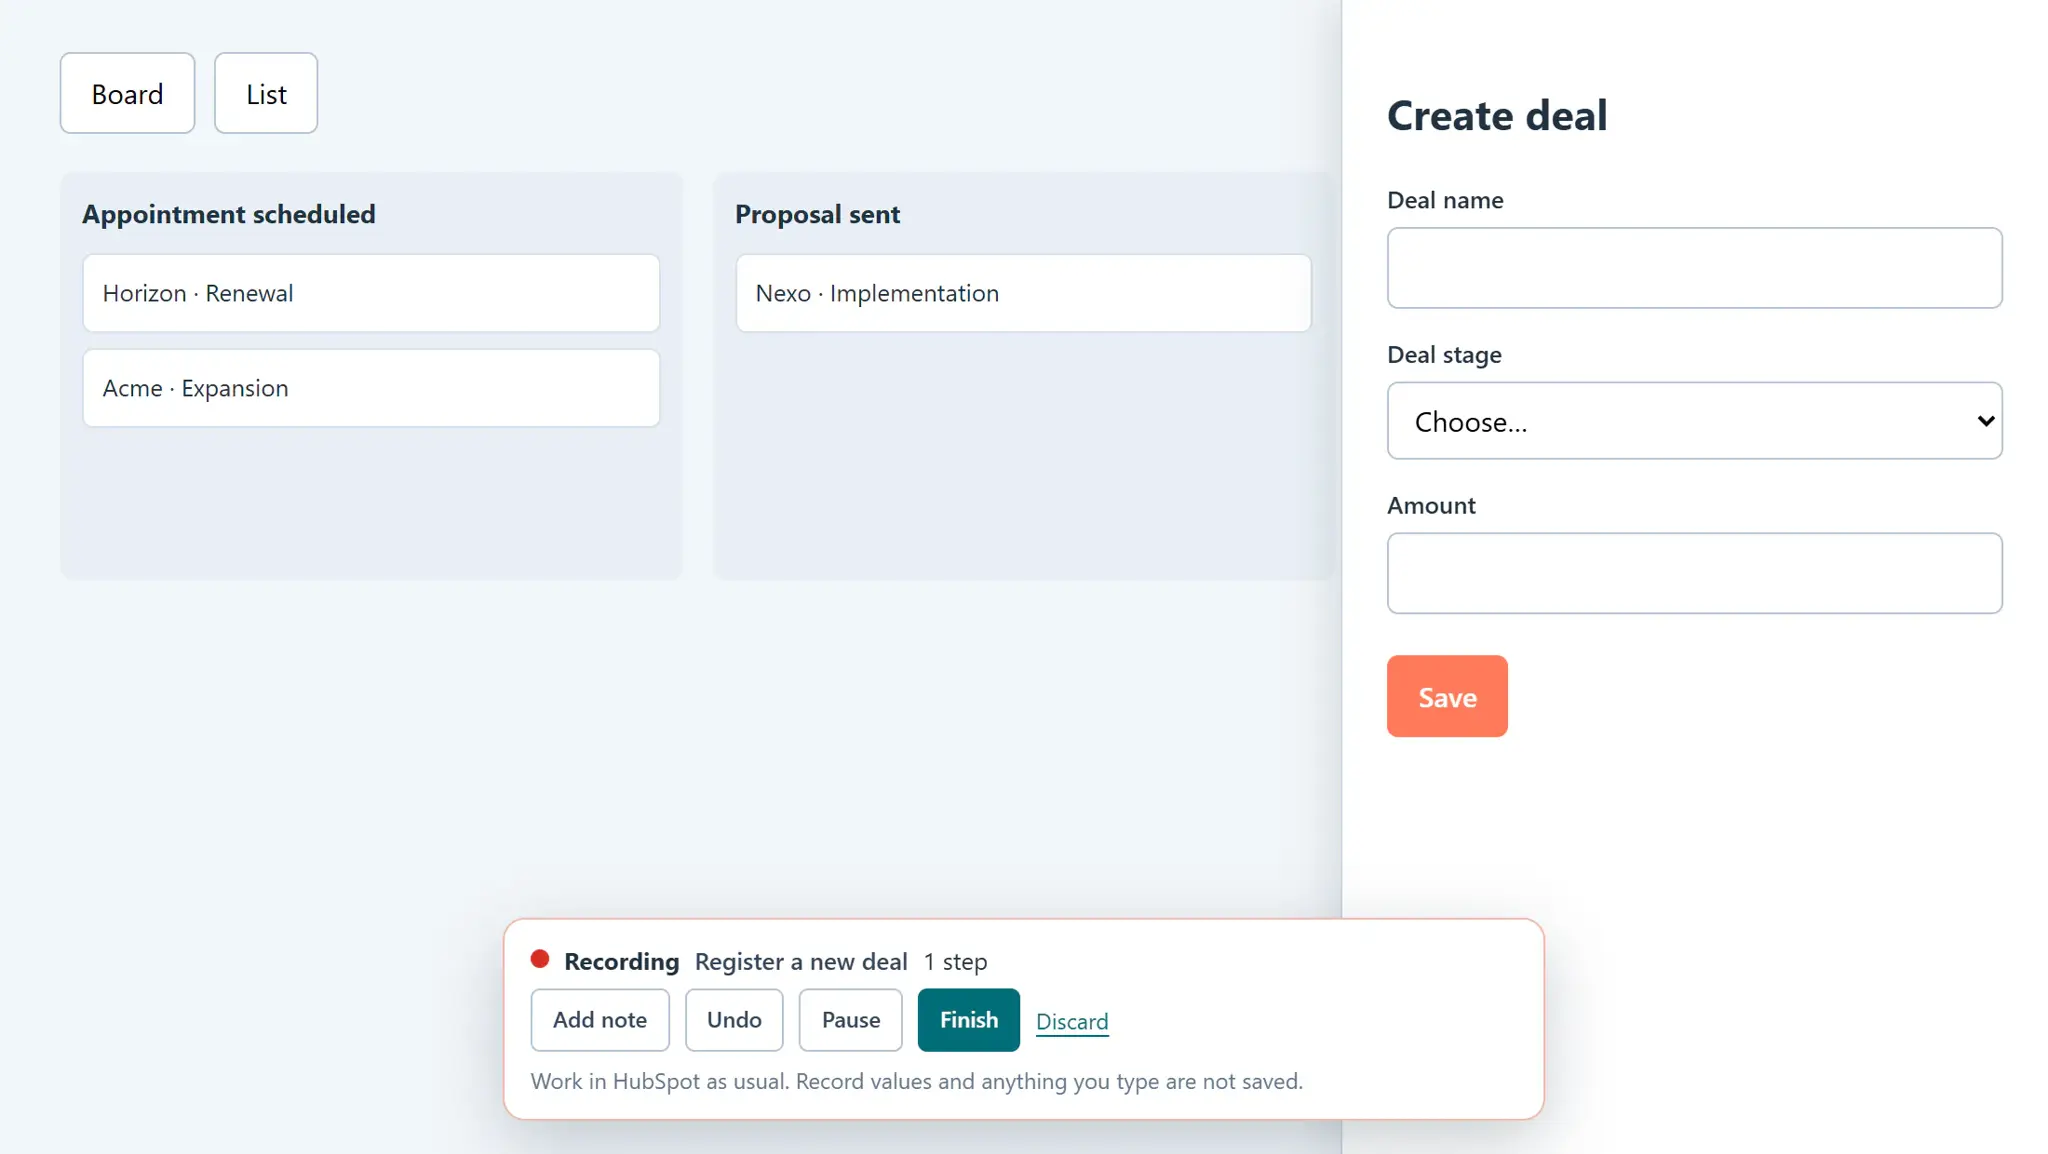Click the 'Register a new deal' recording title

point(801,962)
